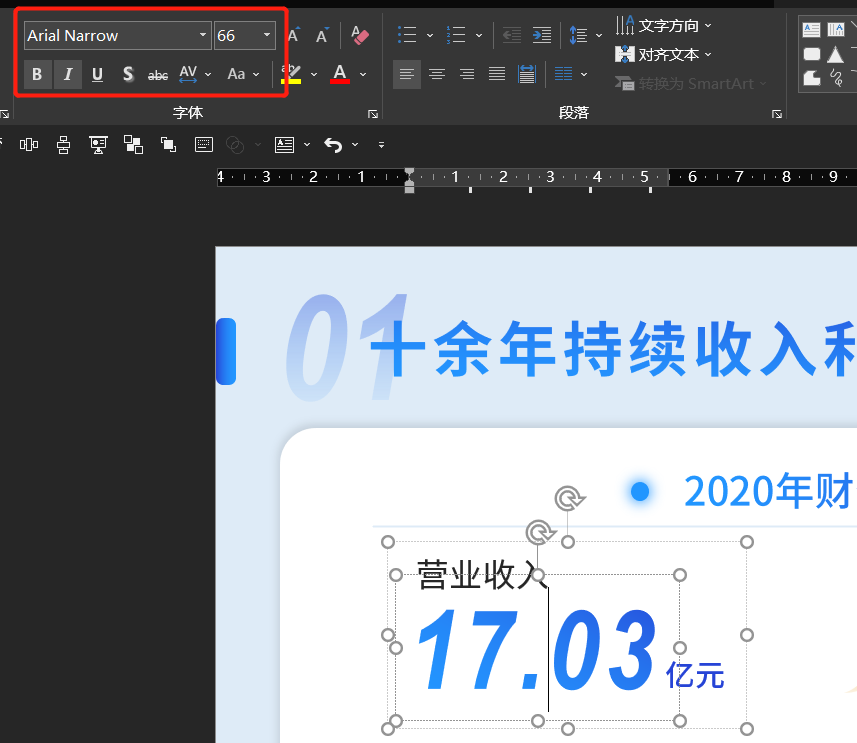Click distribute horizontally icon in quick access toolbar

(x=29, y=144)
